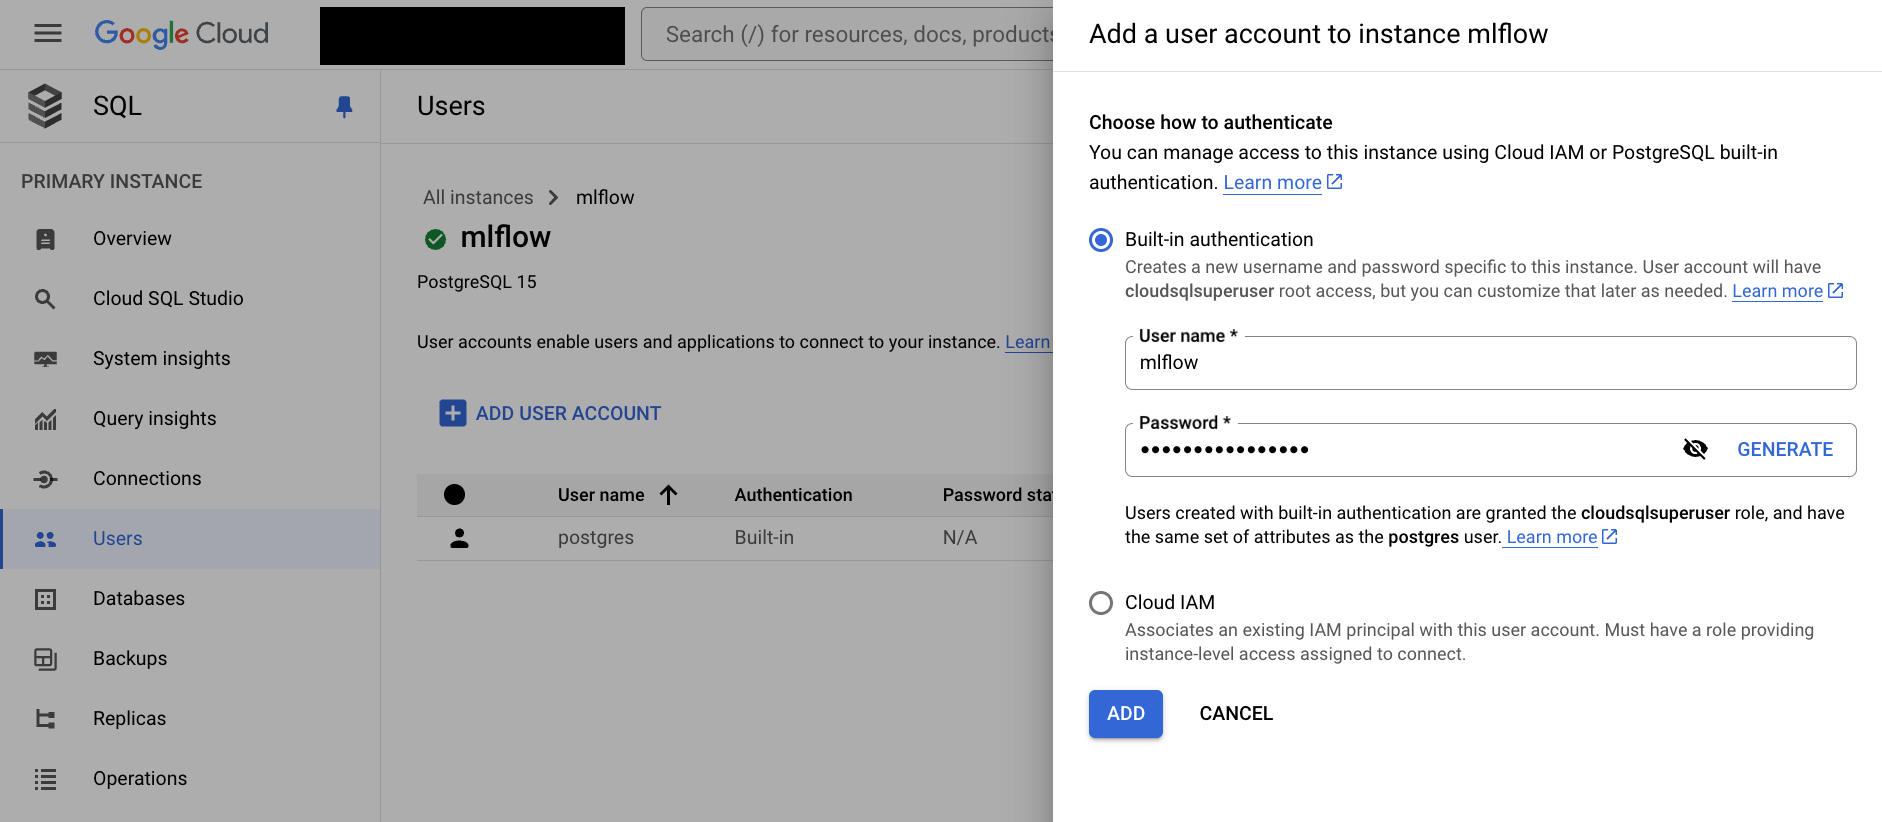Click the Operations list icon
This screenshot has height=822, width=1882.
[45, 779]
